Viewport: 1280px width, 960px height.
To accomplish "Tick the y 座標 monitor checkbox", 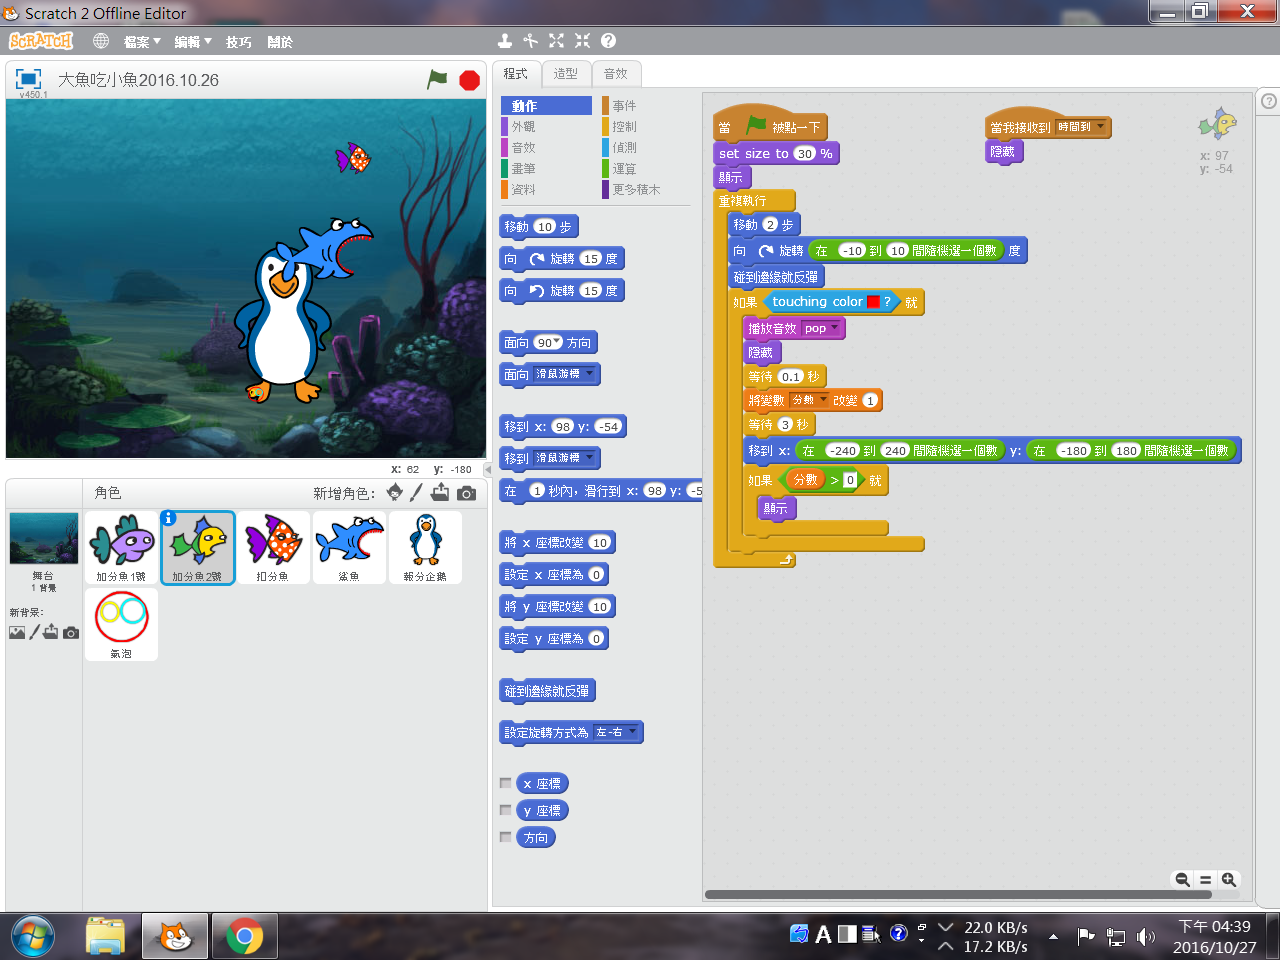I will click(x=506, y=811).
